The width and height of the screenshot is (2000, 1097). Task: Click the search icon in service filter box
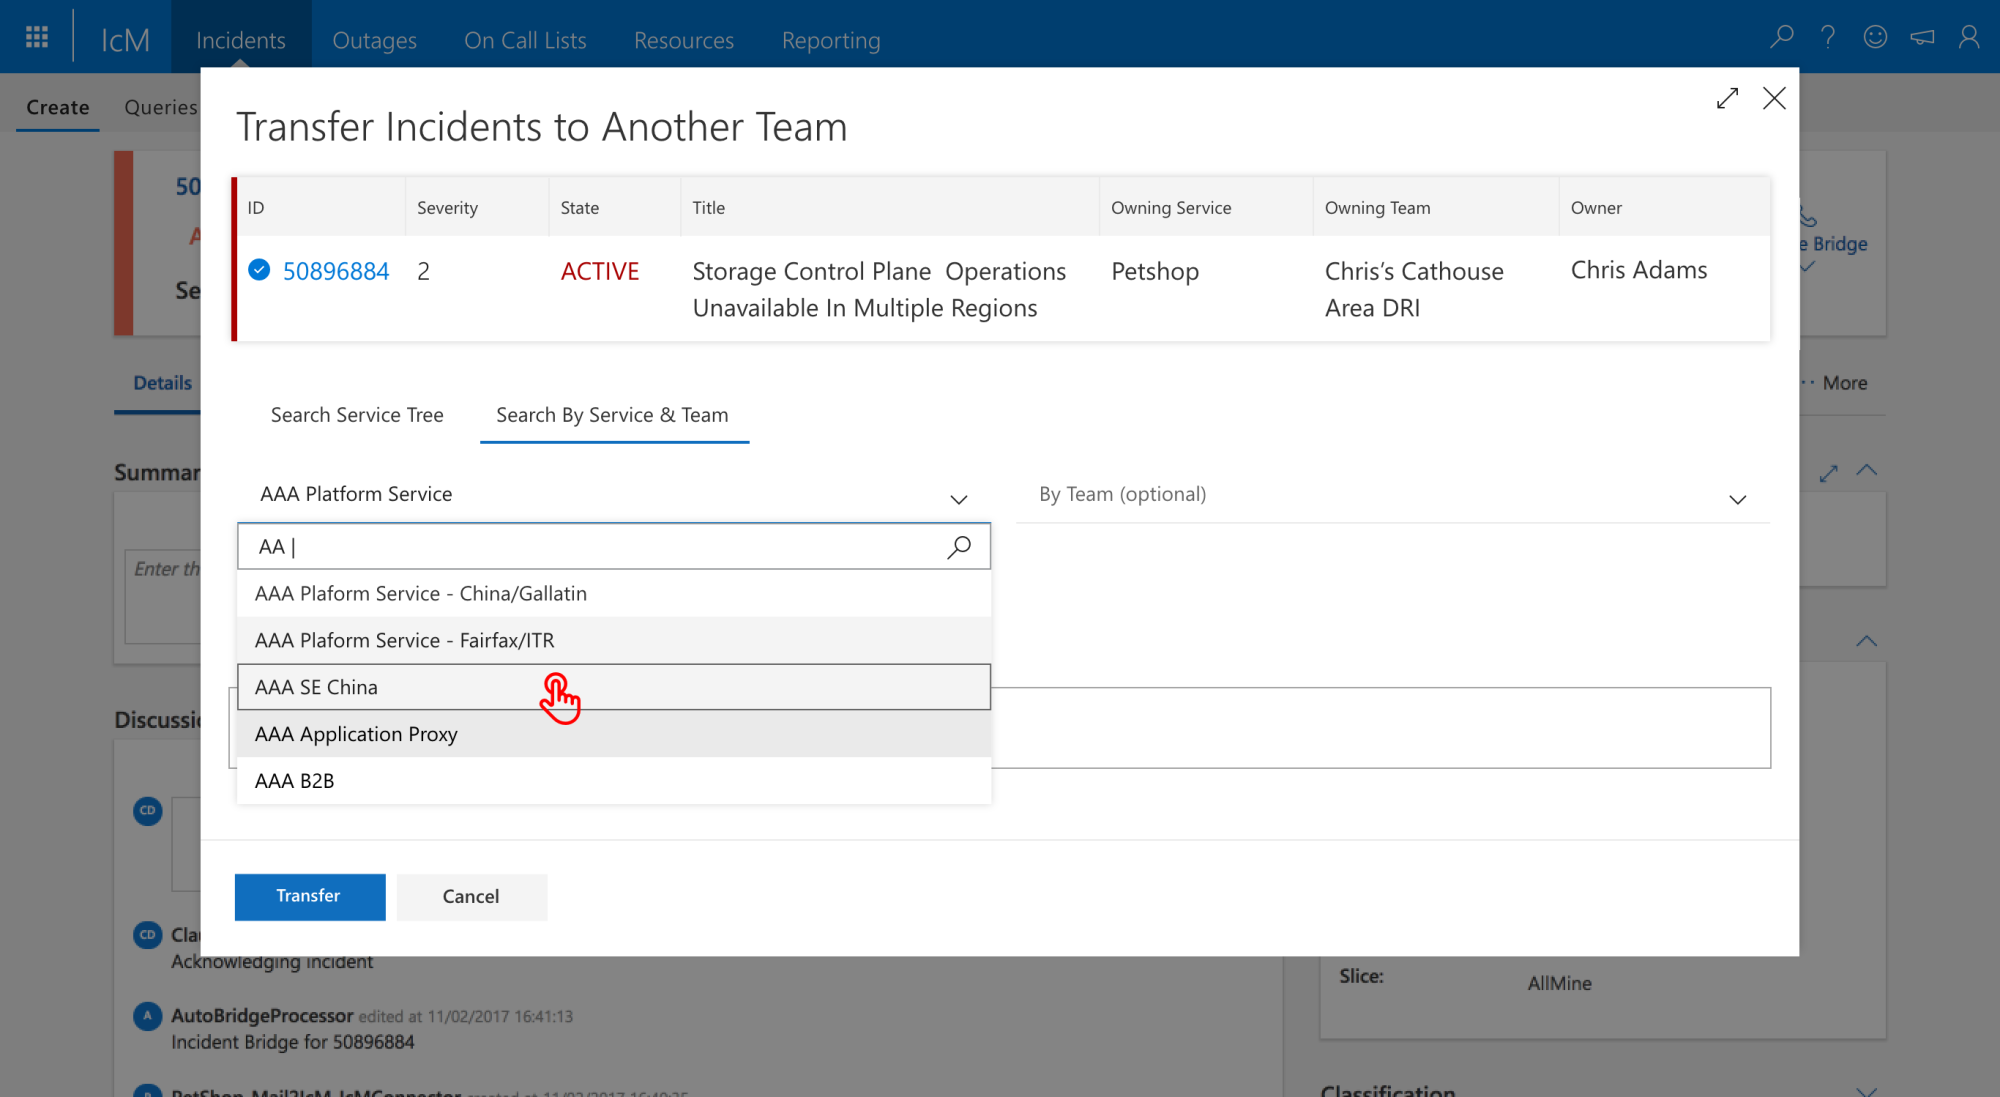959,546
